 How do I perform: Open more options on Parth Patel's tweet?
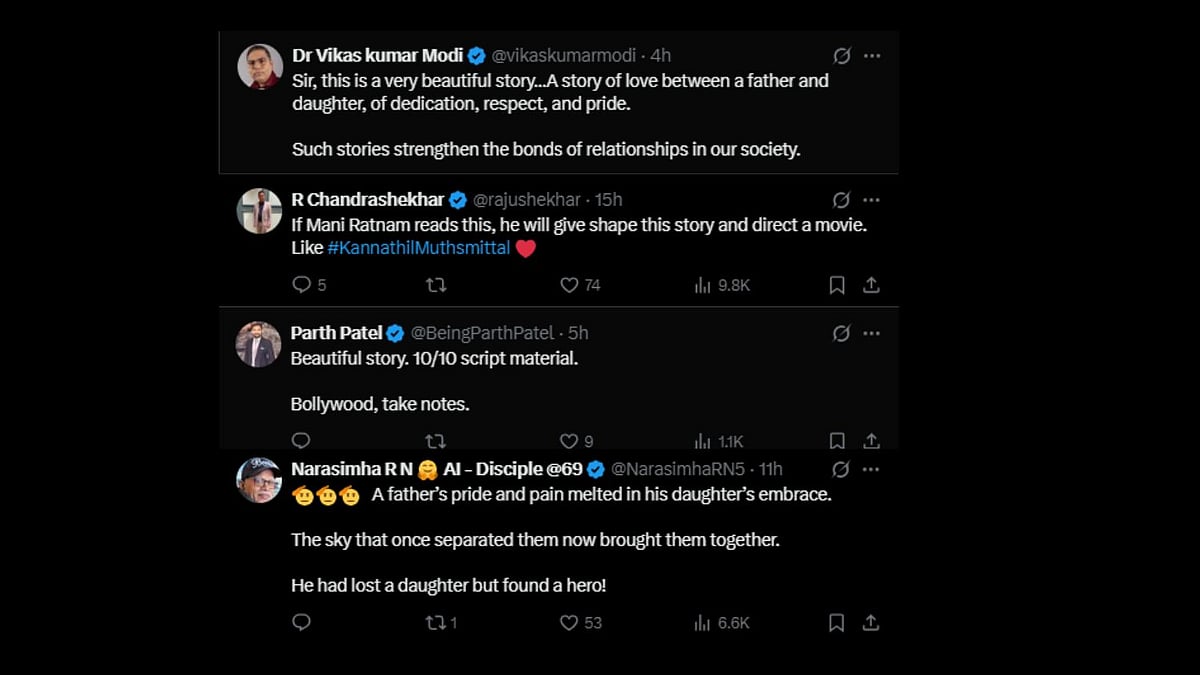click(872, 333)
